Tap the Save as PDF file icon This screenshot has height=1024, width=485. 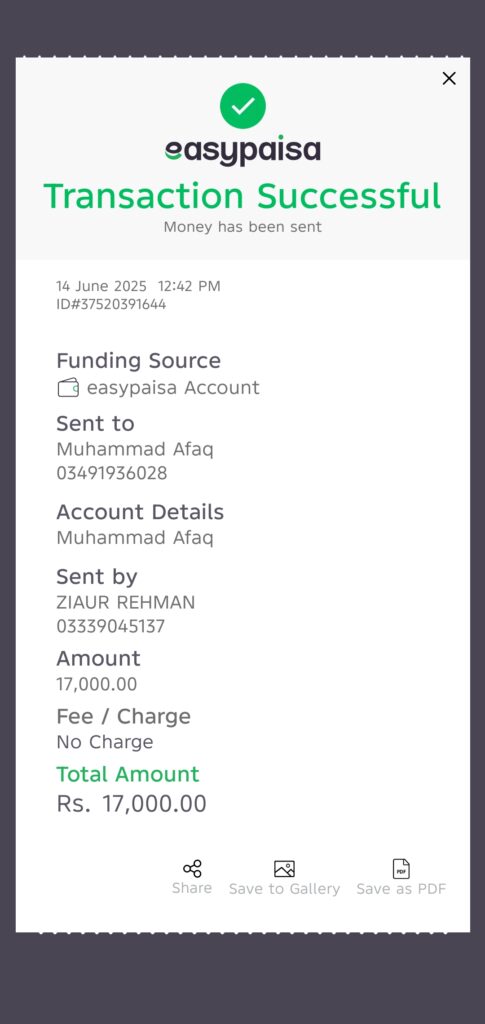coord(401,869)
